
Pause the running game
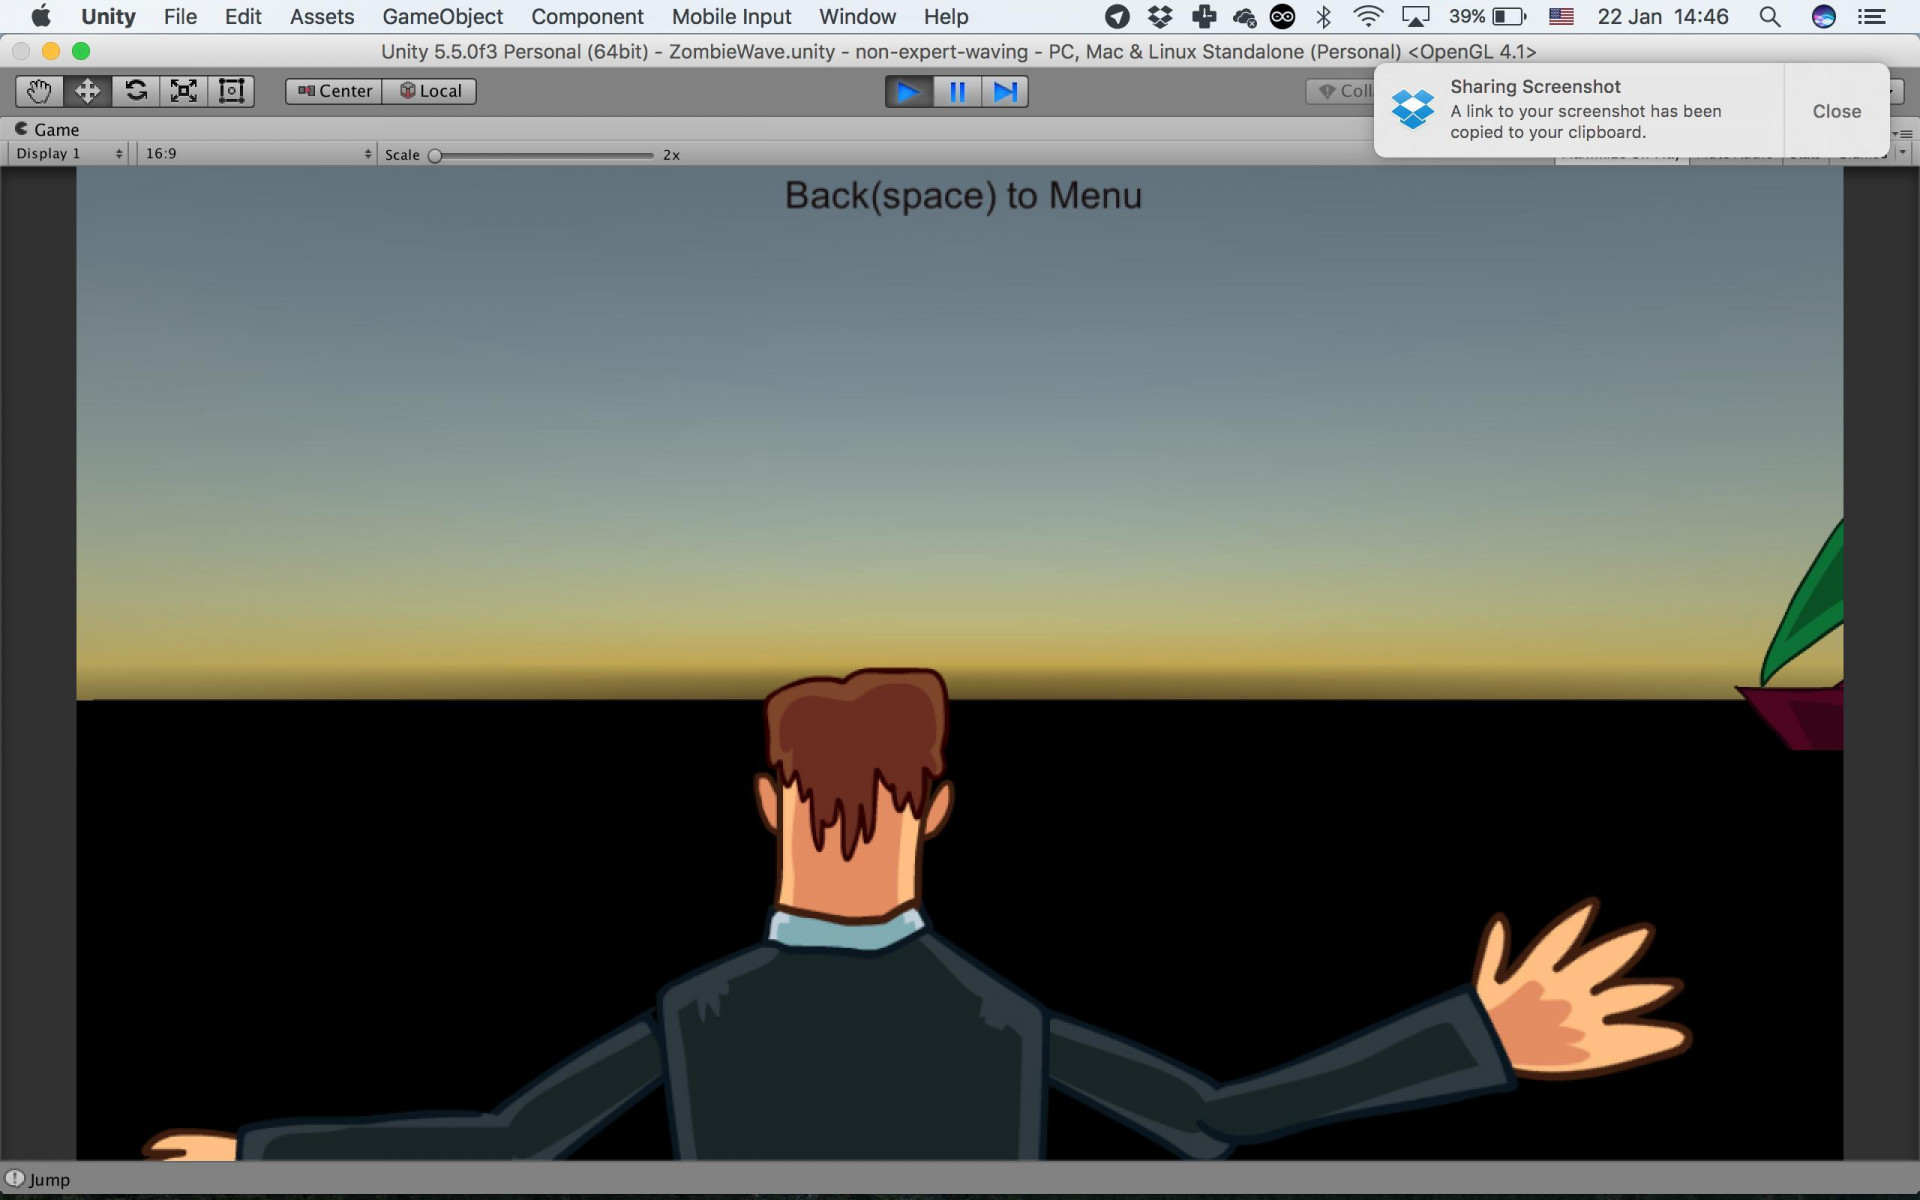point(957,92)
